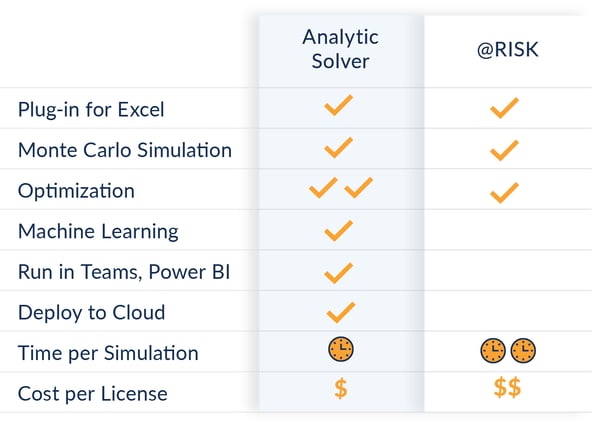Click Analytic Solver's Machine Learning checkmark

(340, 231)
